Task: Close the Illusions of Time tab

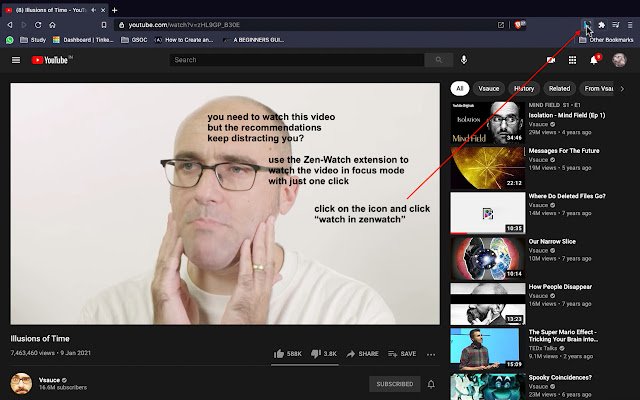Action: coord(103,10)
